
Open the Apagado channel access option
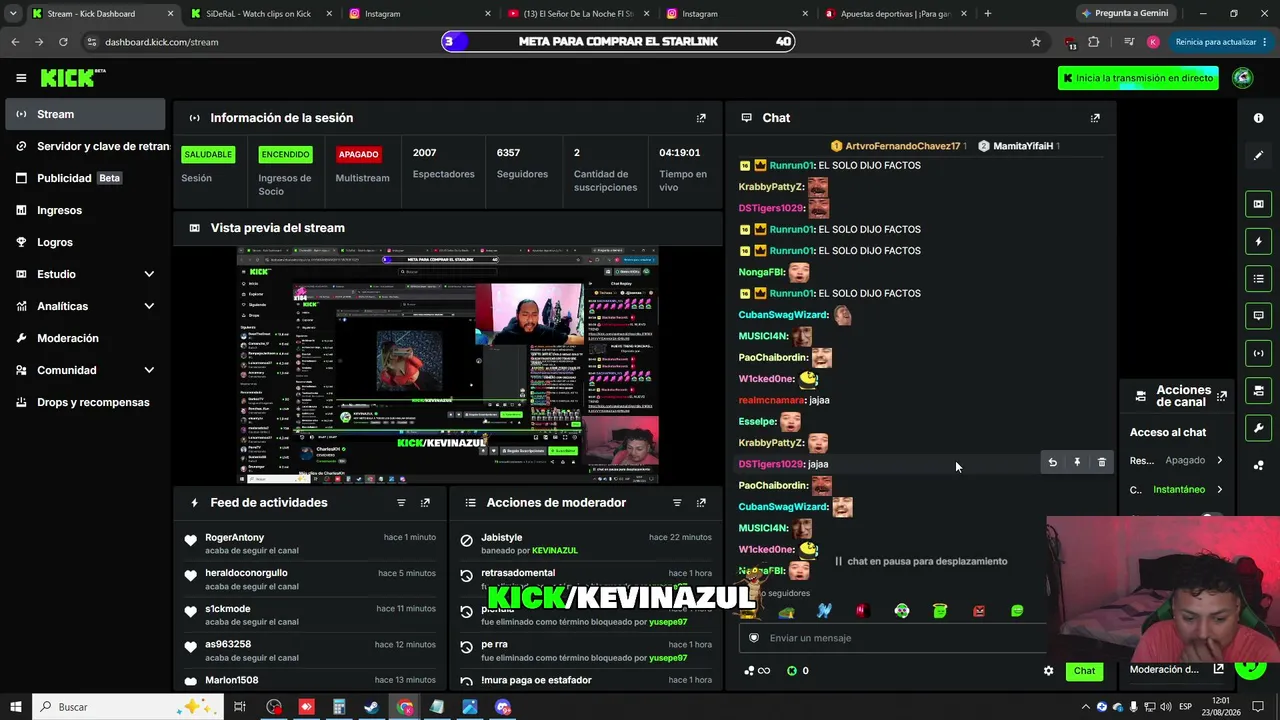1178,461
